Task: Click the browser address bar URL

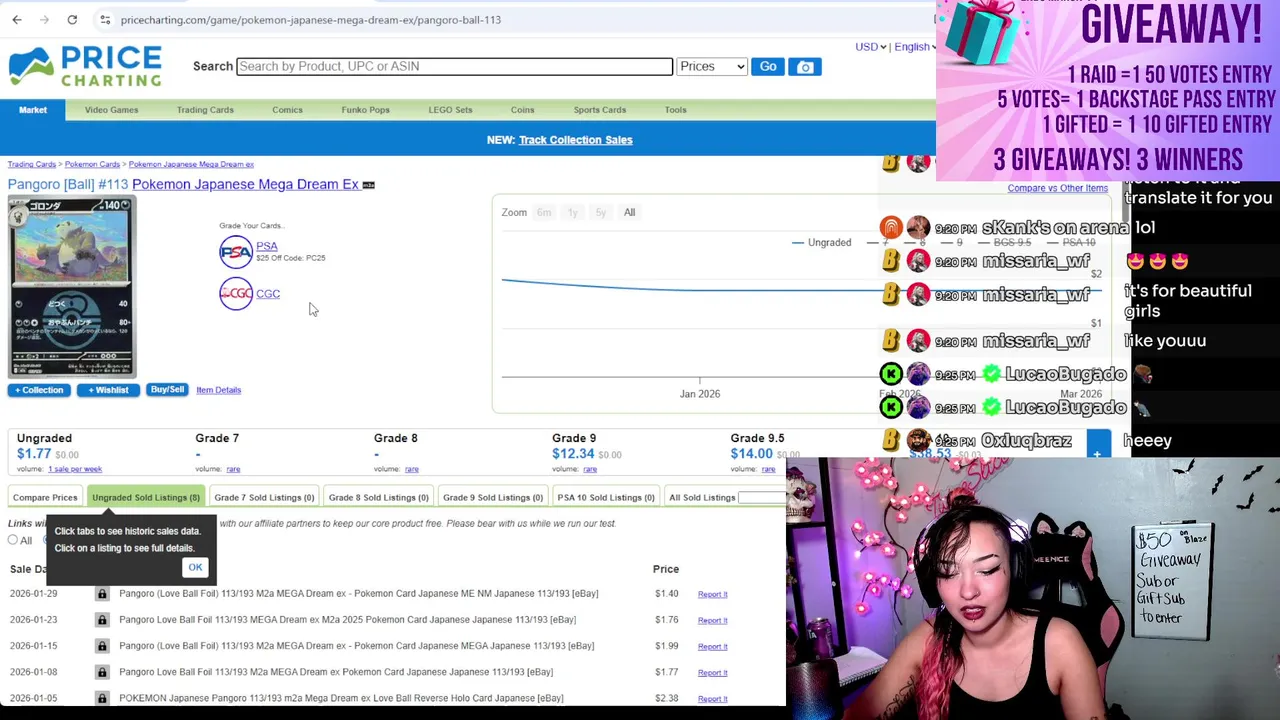Action: (x=310, y=19)
